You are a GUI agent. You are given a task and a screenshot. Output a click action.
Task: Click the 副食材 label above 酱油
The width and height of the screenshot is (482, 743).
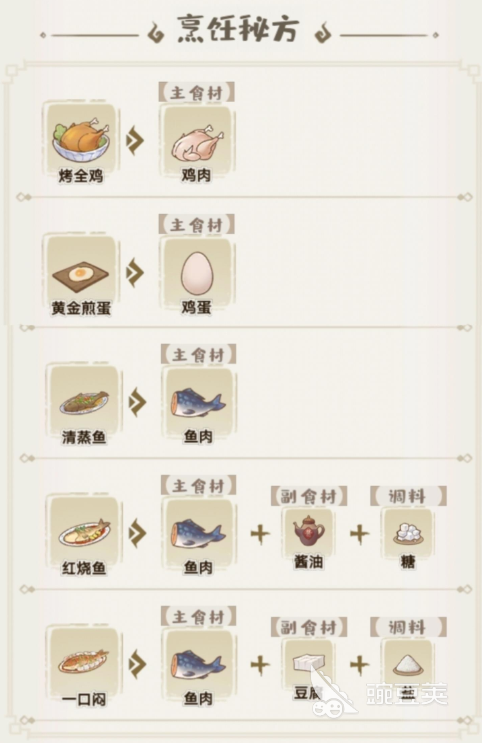click(x=309, y=496)
